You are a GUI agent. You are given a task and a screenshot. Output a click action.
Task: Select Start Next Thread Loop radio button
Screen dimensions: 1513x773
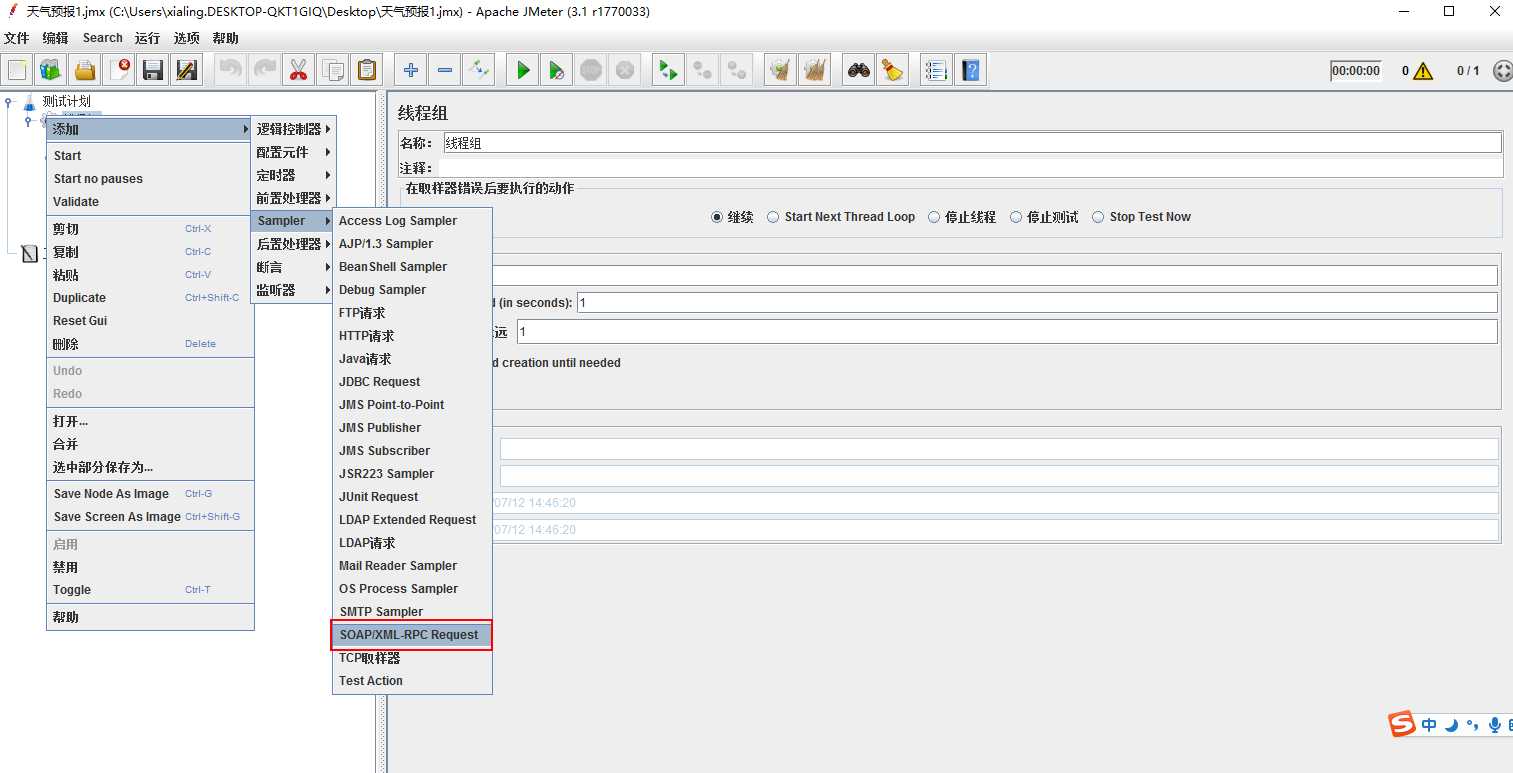coord(773,217)
